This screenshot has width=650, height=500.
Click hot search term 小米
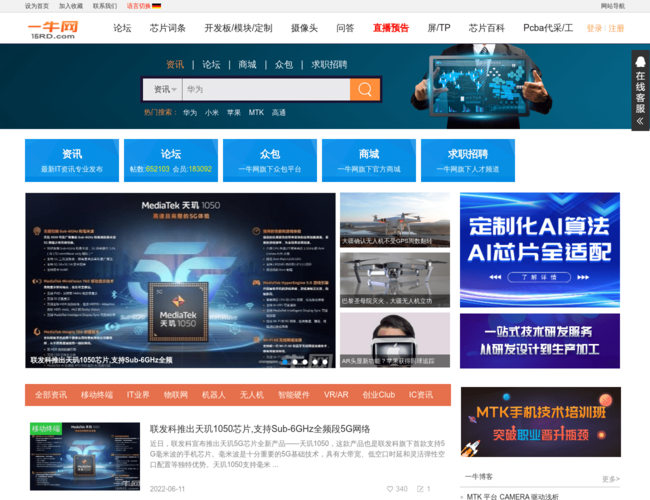tap(212, 112)
